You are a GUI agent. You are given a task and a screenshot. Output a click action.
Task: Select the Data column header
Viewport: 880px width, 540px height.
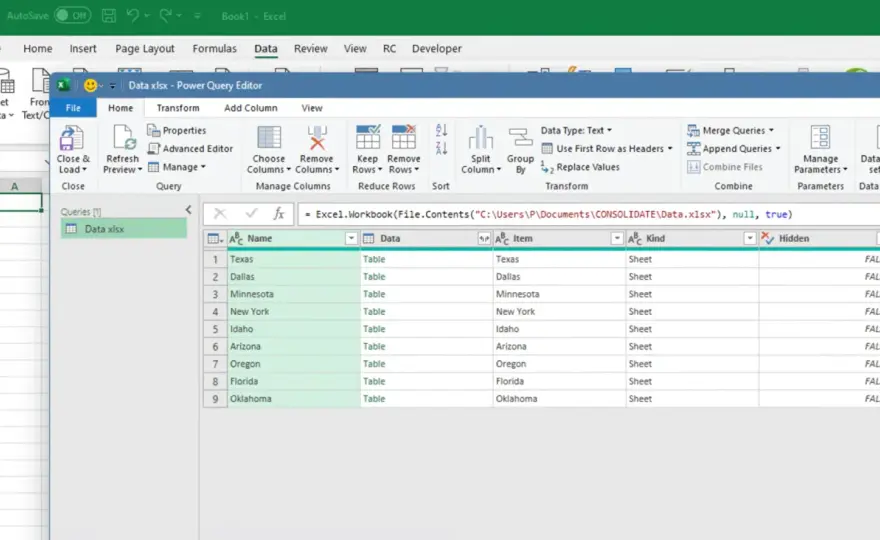[x=427, y=239]
